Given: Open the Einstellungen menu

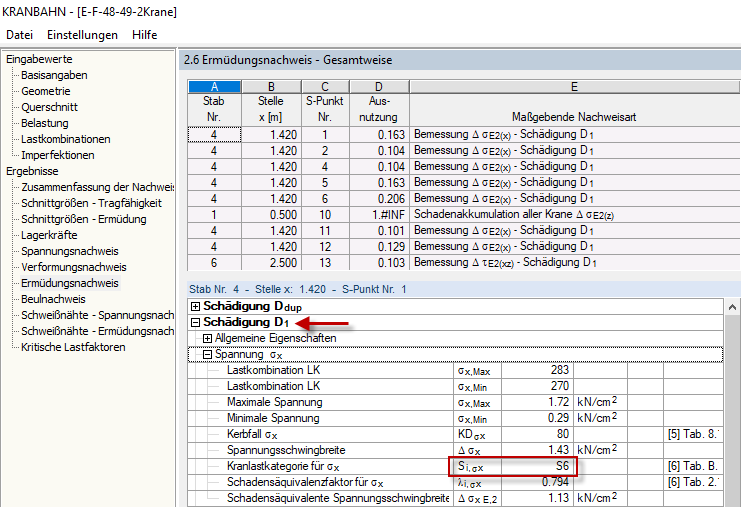Looking at the screenshot, I should click(x=82, y=35).
